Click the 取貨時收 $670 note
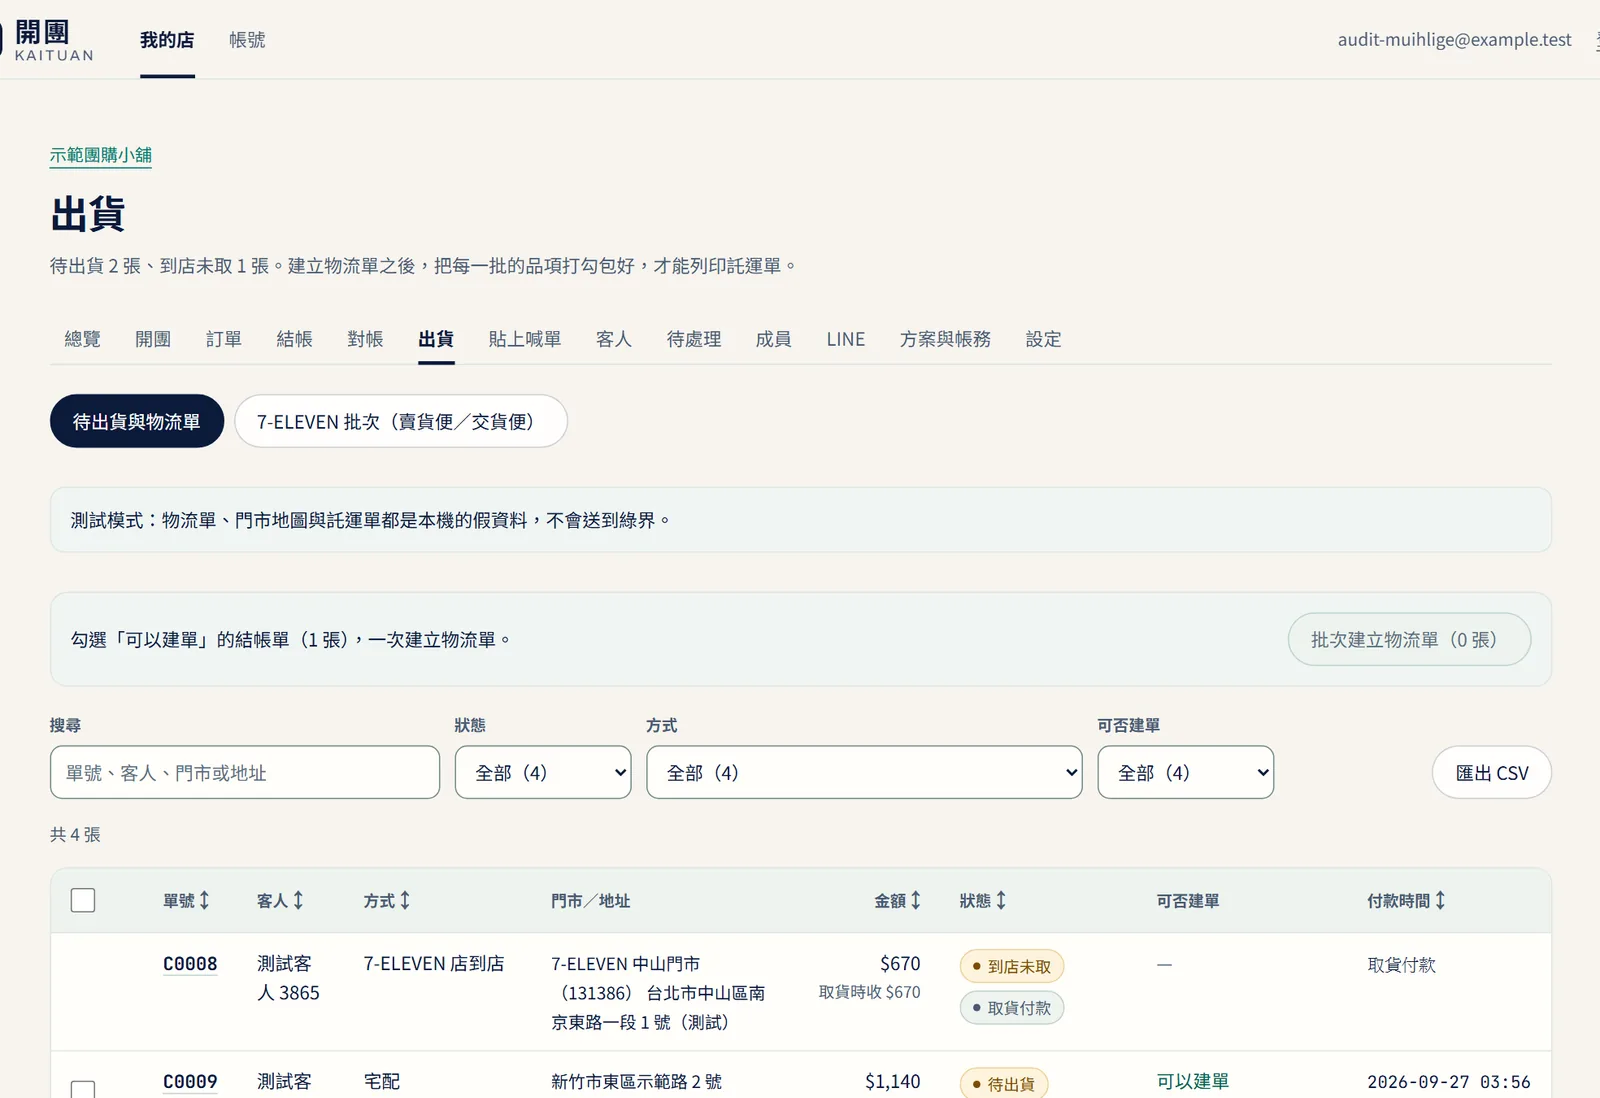The height and width of the screenshot is (1098, 1600). click(x=870, y=992)
